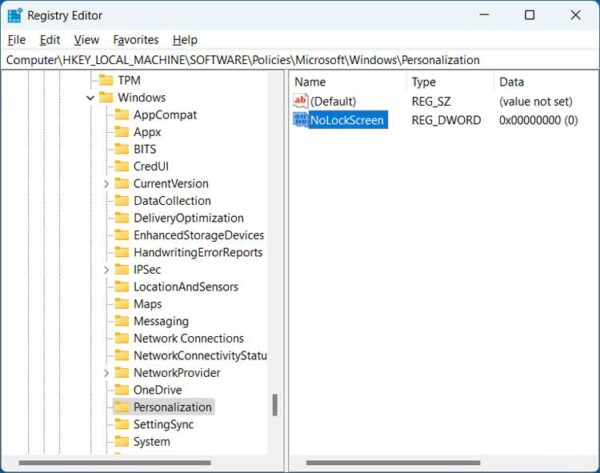This screenshot has width=600, height=473.
Task: Click the OneDrive folder icon
Action: [122, 390]
